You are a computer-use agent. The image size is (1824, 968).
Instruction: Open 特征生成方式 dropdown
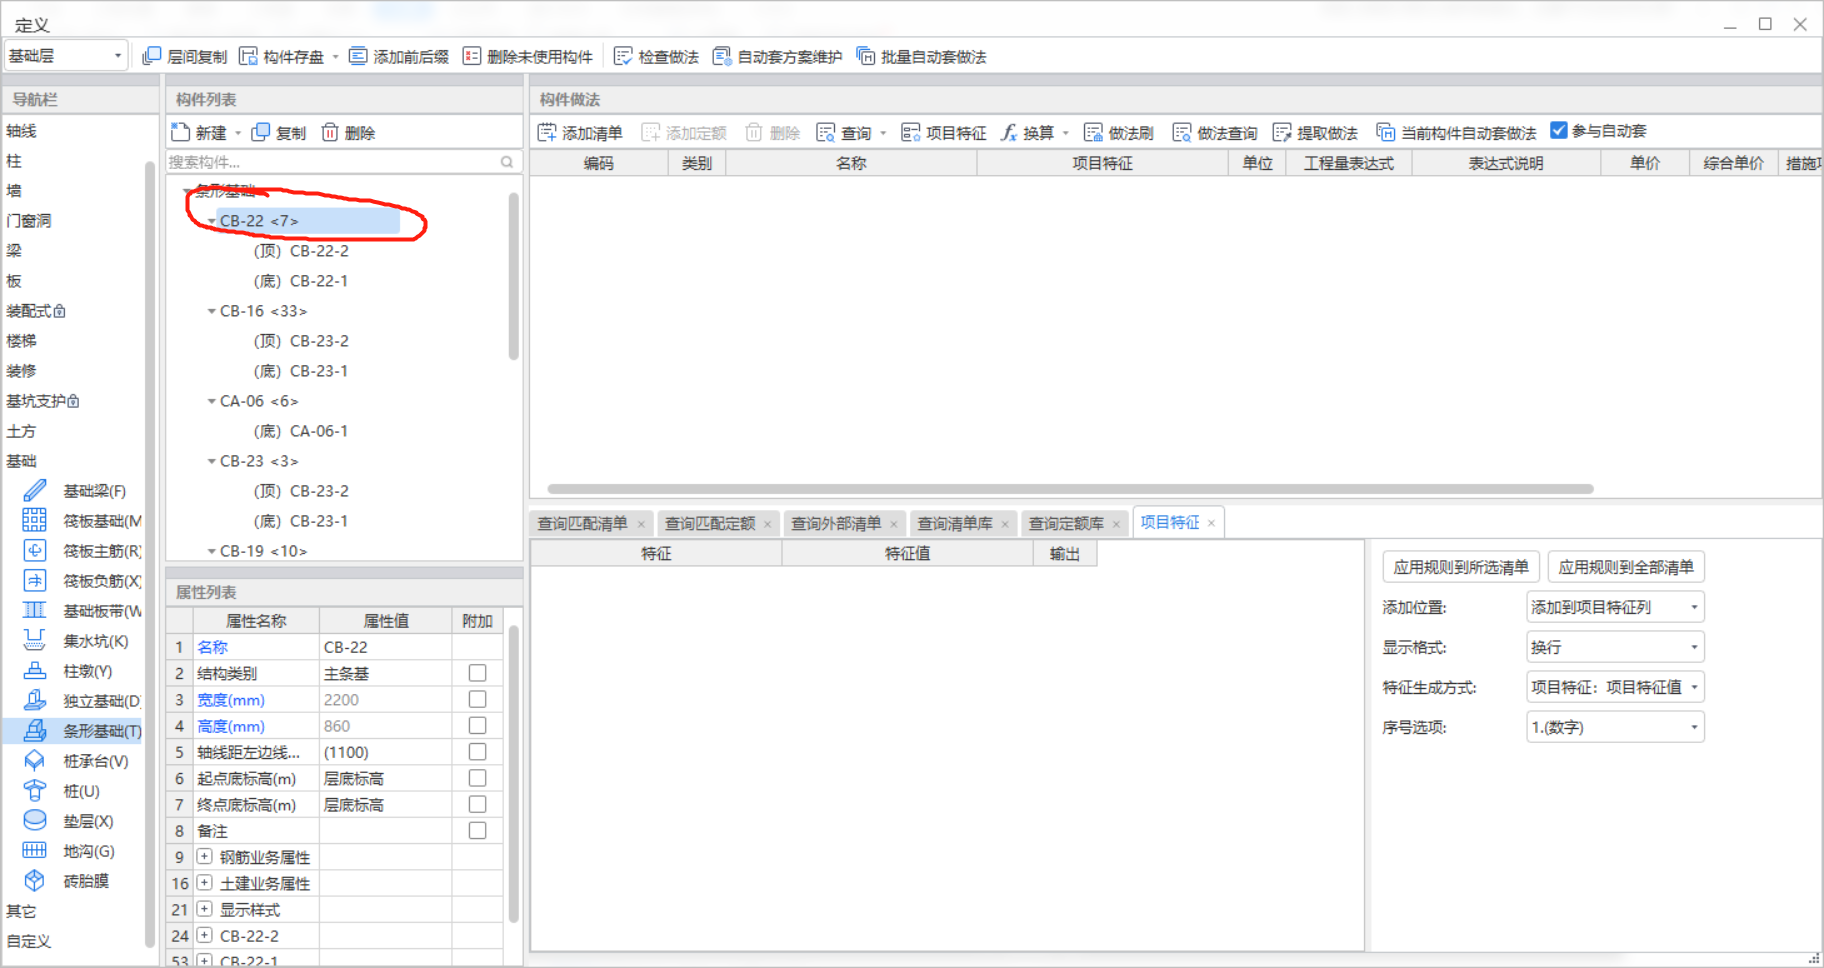click(1615, 687)
